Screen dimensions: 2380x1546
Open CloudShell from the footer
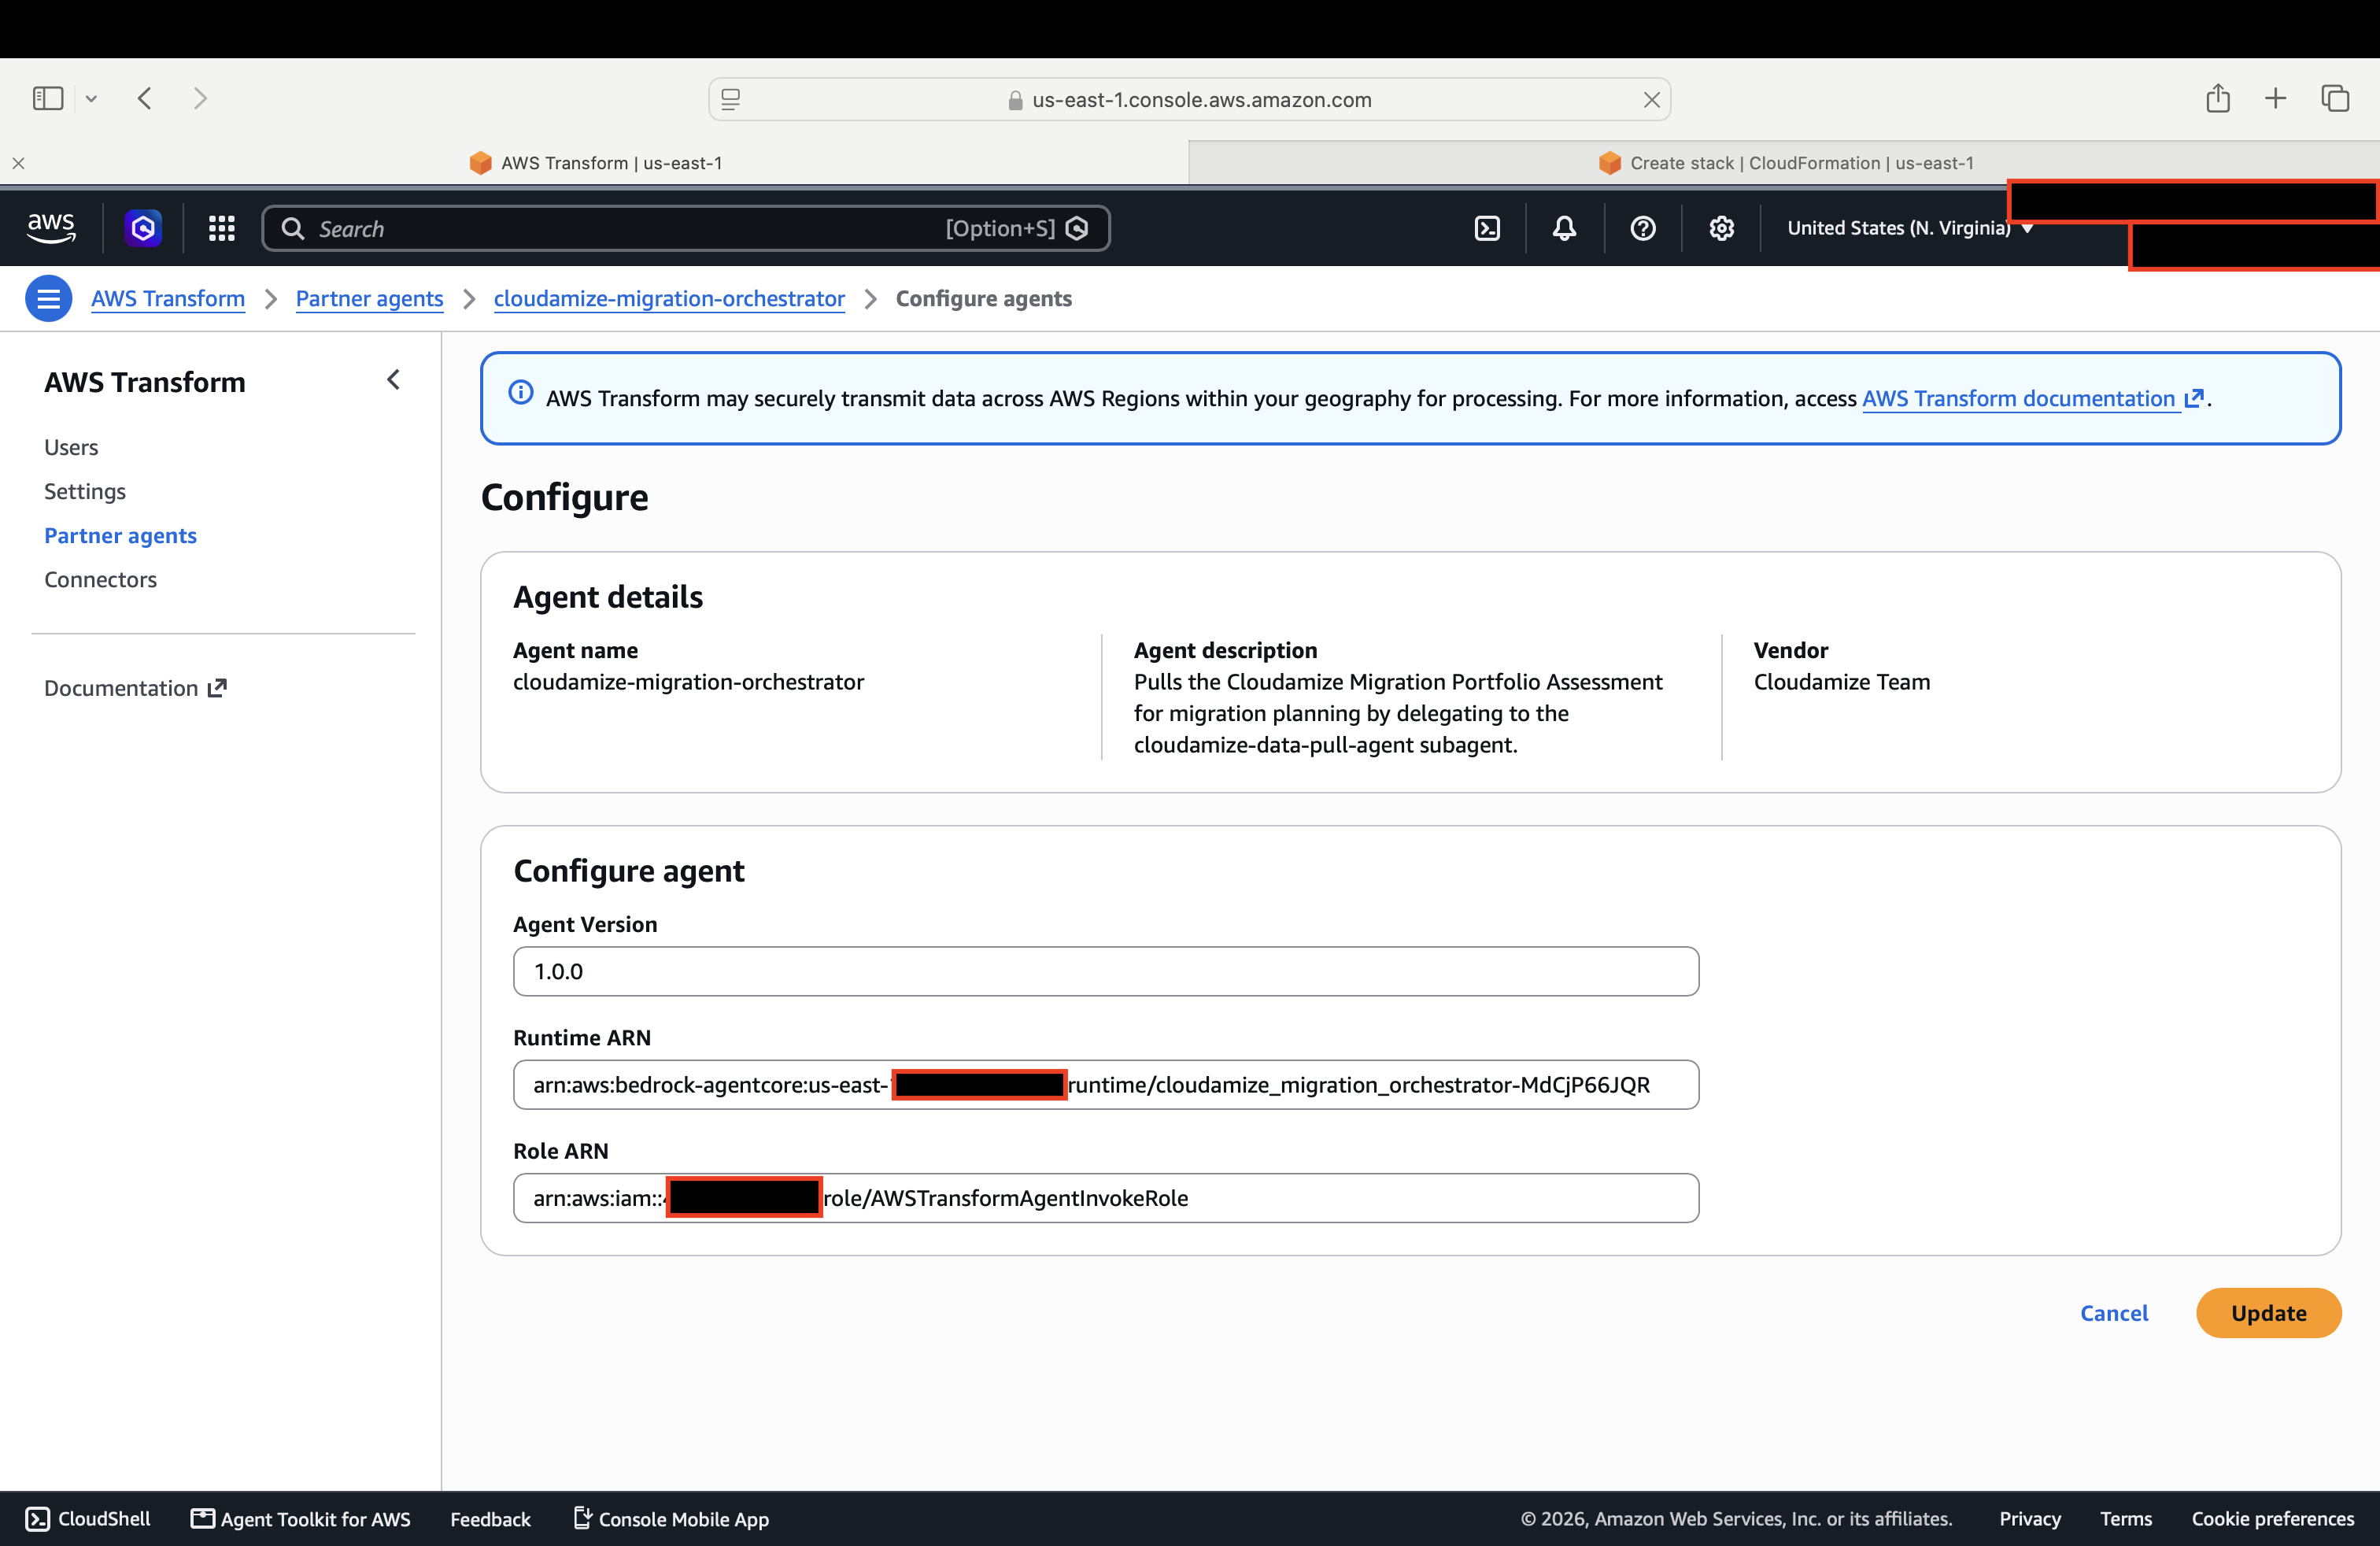(x=88, y=1519)
